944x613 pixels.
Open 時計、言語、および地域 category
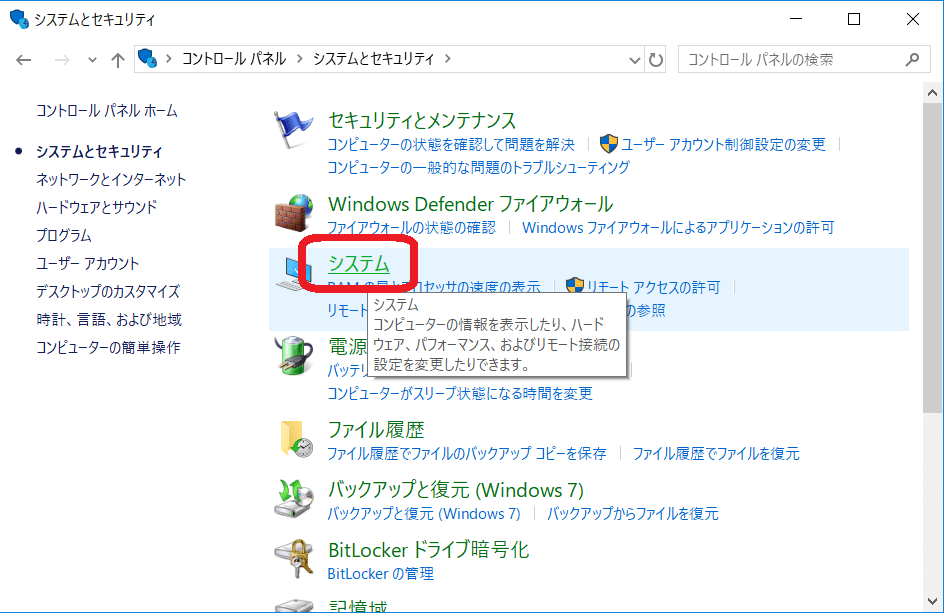click(x=109, y=320)
